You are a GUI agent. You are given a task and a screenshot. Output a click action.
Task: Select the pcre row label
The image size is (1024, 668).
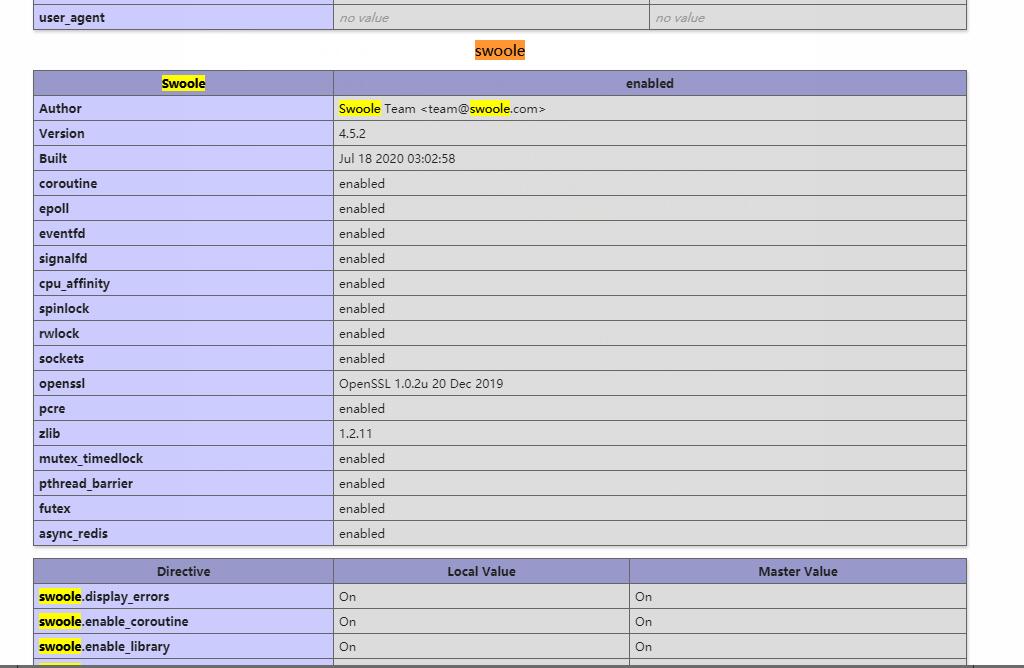click(52, 409)
